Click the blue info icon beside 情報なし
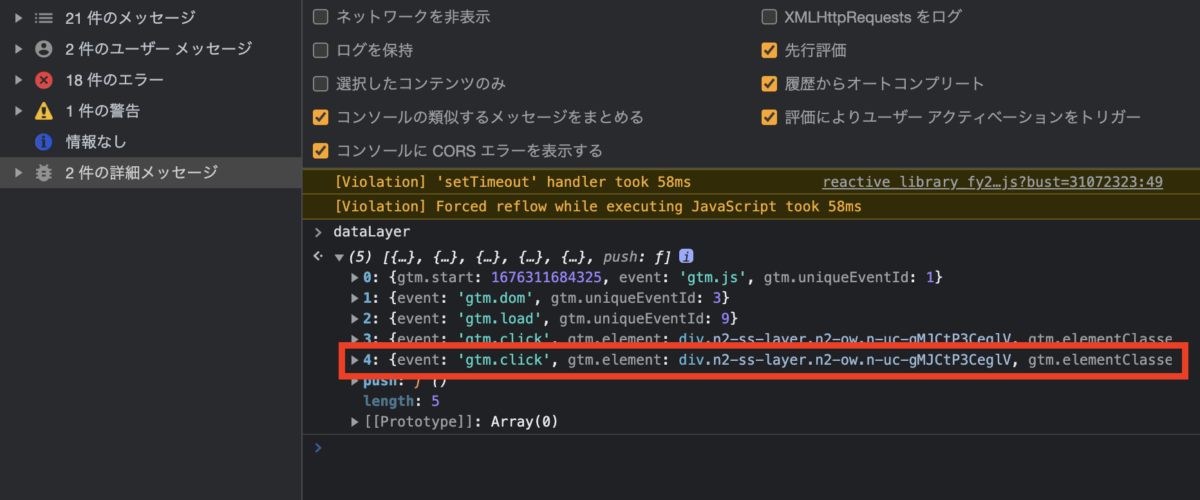This screenshot has width=1200, height=500. click(x=44, y=142)
